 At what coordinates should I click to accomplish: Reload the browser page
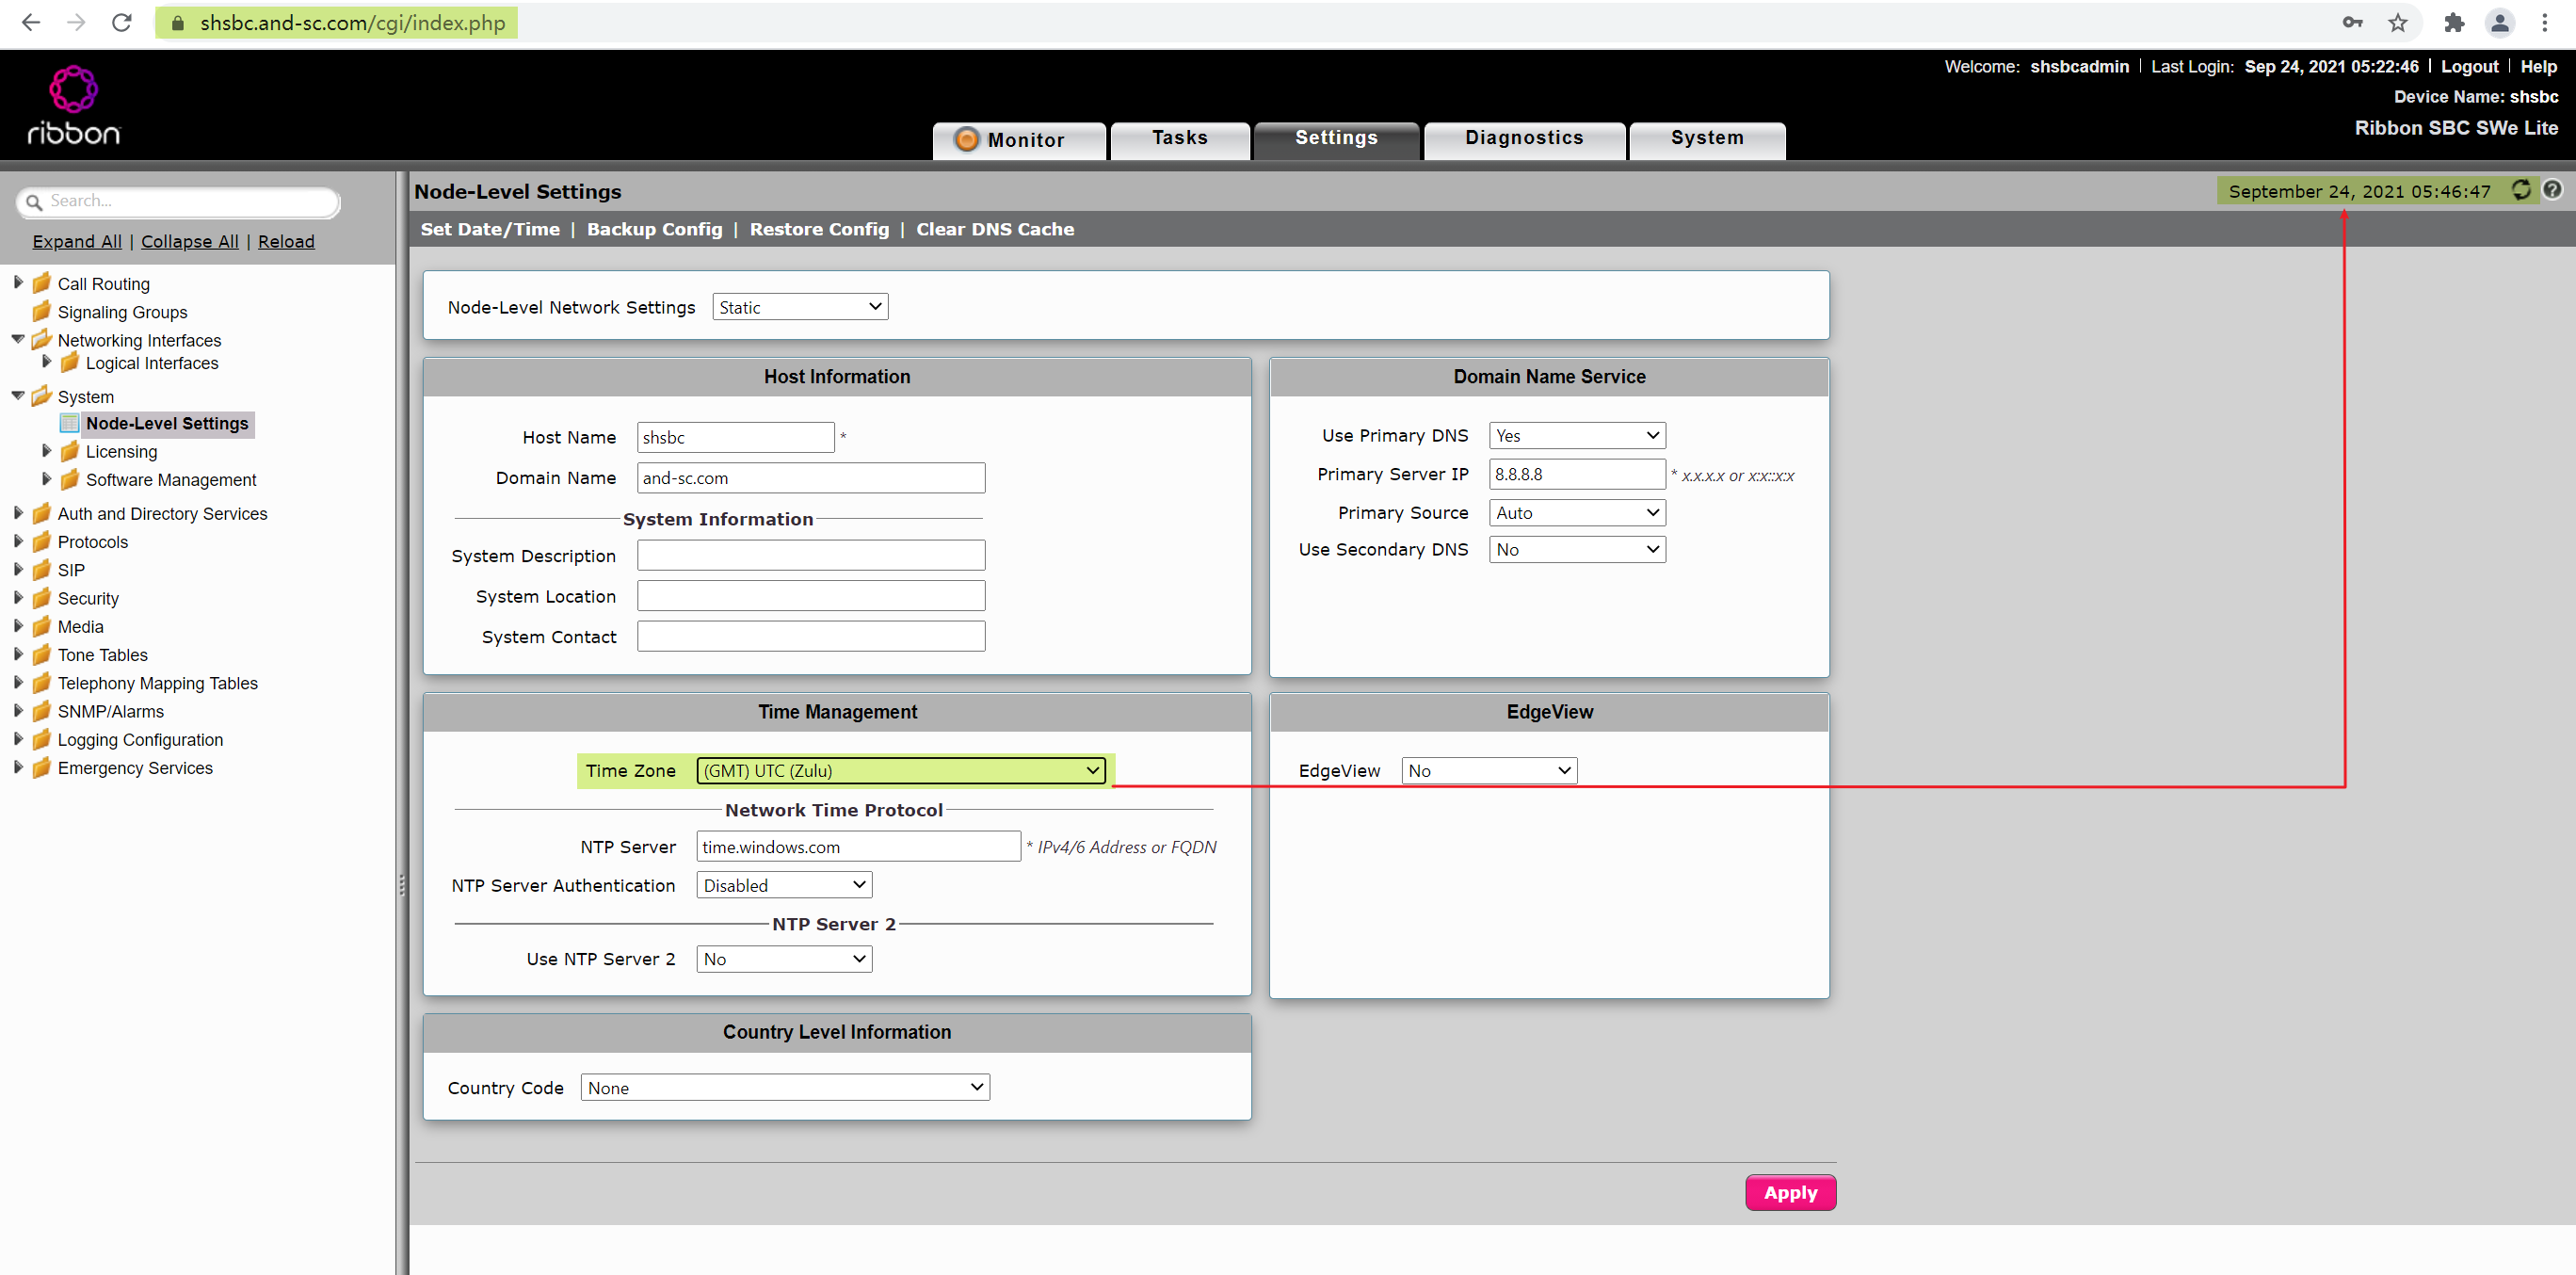tap(121, 22)
